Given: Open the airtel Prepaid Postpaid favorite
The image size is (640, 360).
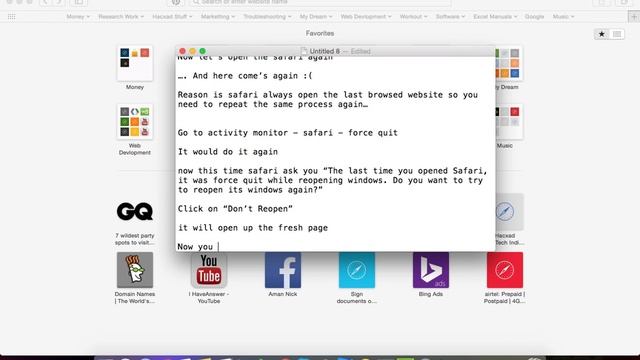Looking at the screenshot, I should point(504,270).
